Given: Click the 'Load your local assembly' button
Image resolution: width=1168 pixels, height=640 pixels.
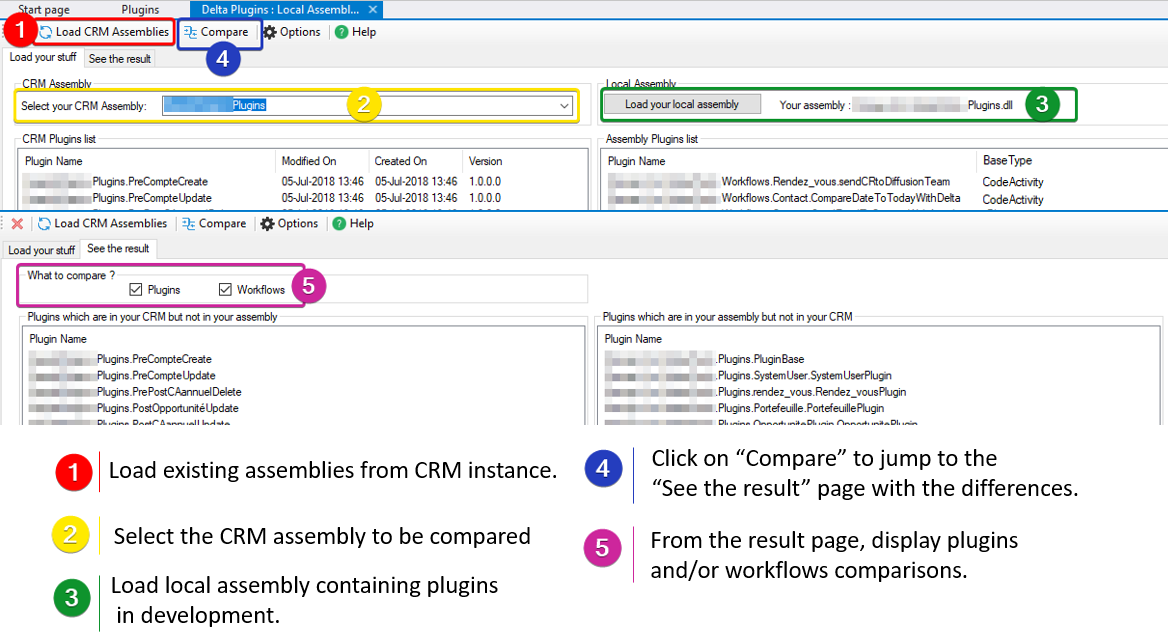Looking at the screenshot, I should point(682,104).
